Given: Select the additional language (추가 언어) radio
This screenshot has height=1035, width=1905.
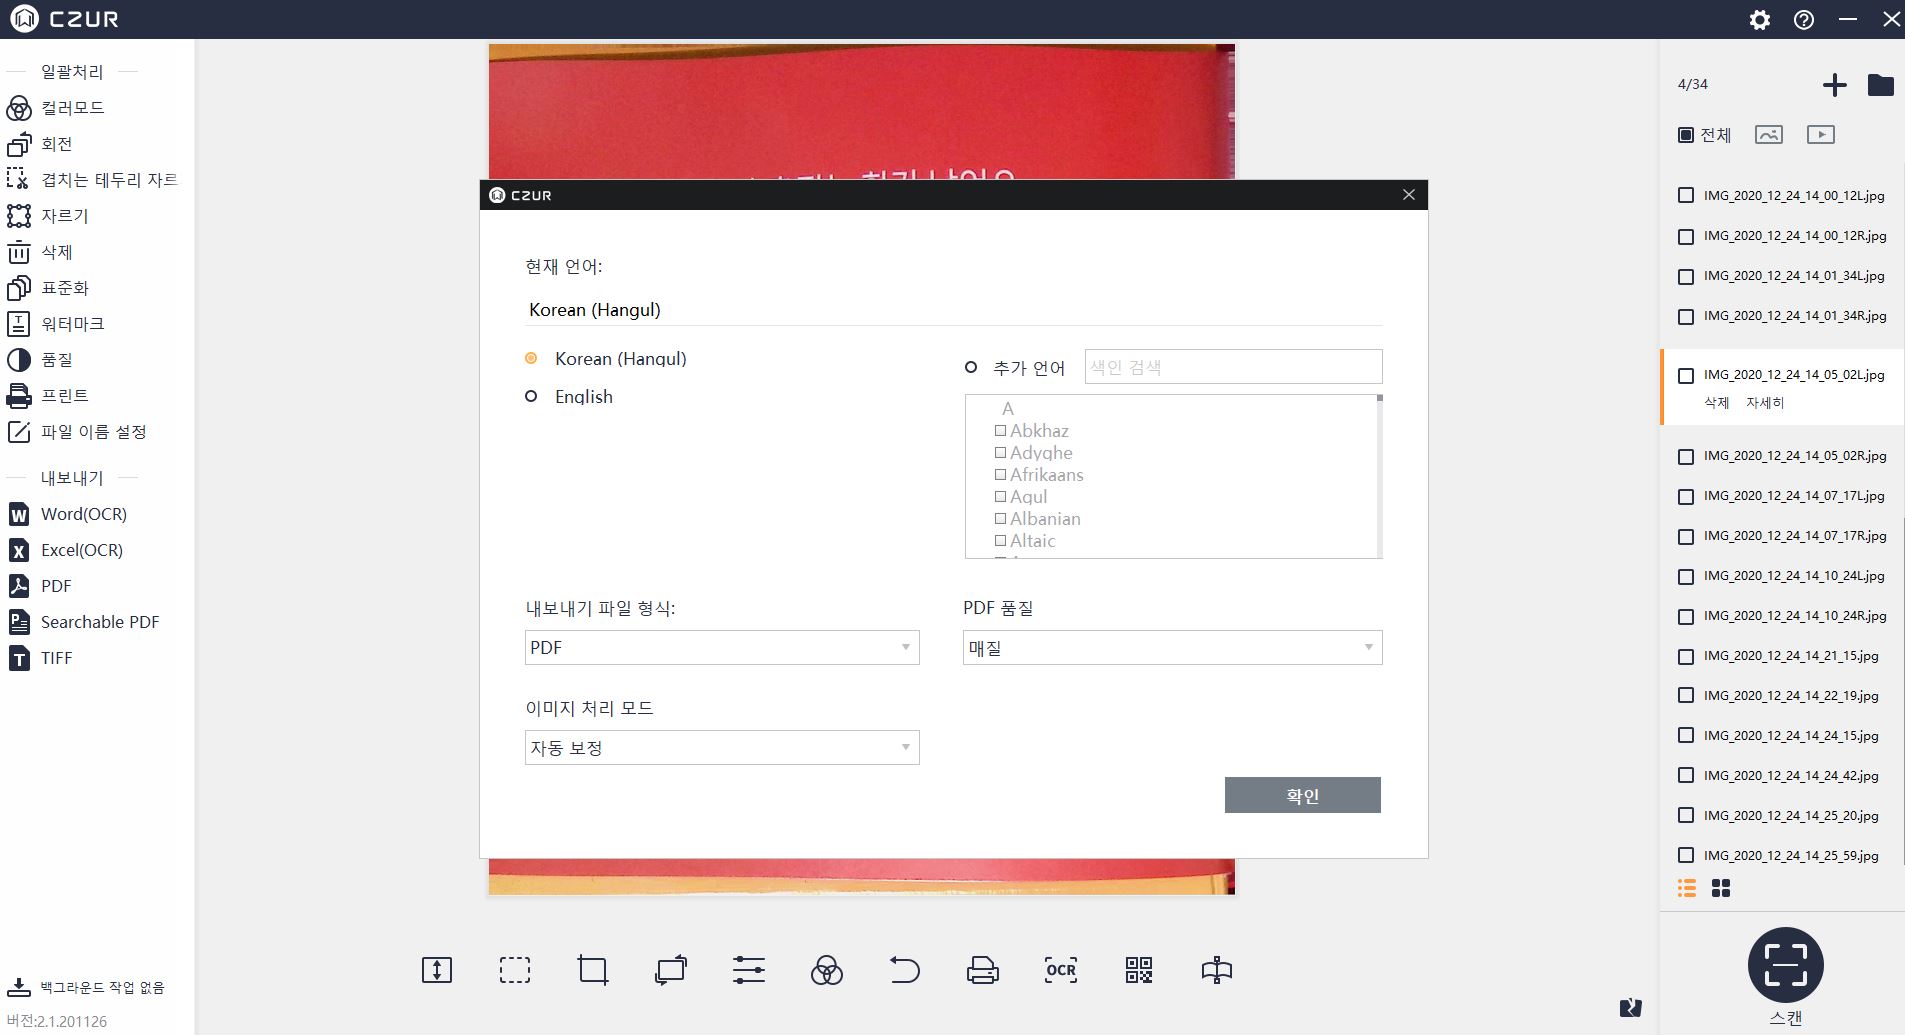Looking at the screenshot, I should pyautogui.click(x=970, y=367).
